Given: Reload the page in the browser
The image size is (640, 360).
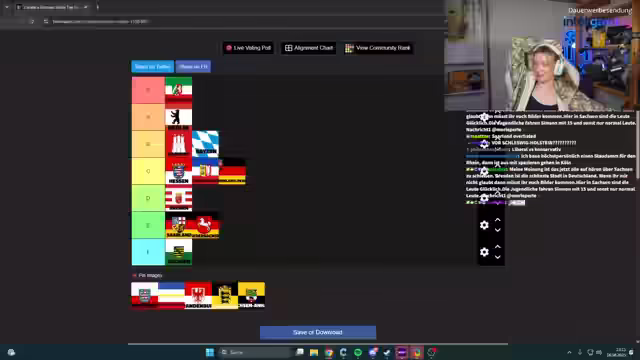Looking at the screenshot, I should [32, 21].
